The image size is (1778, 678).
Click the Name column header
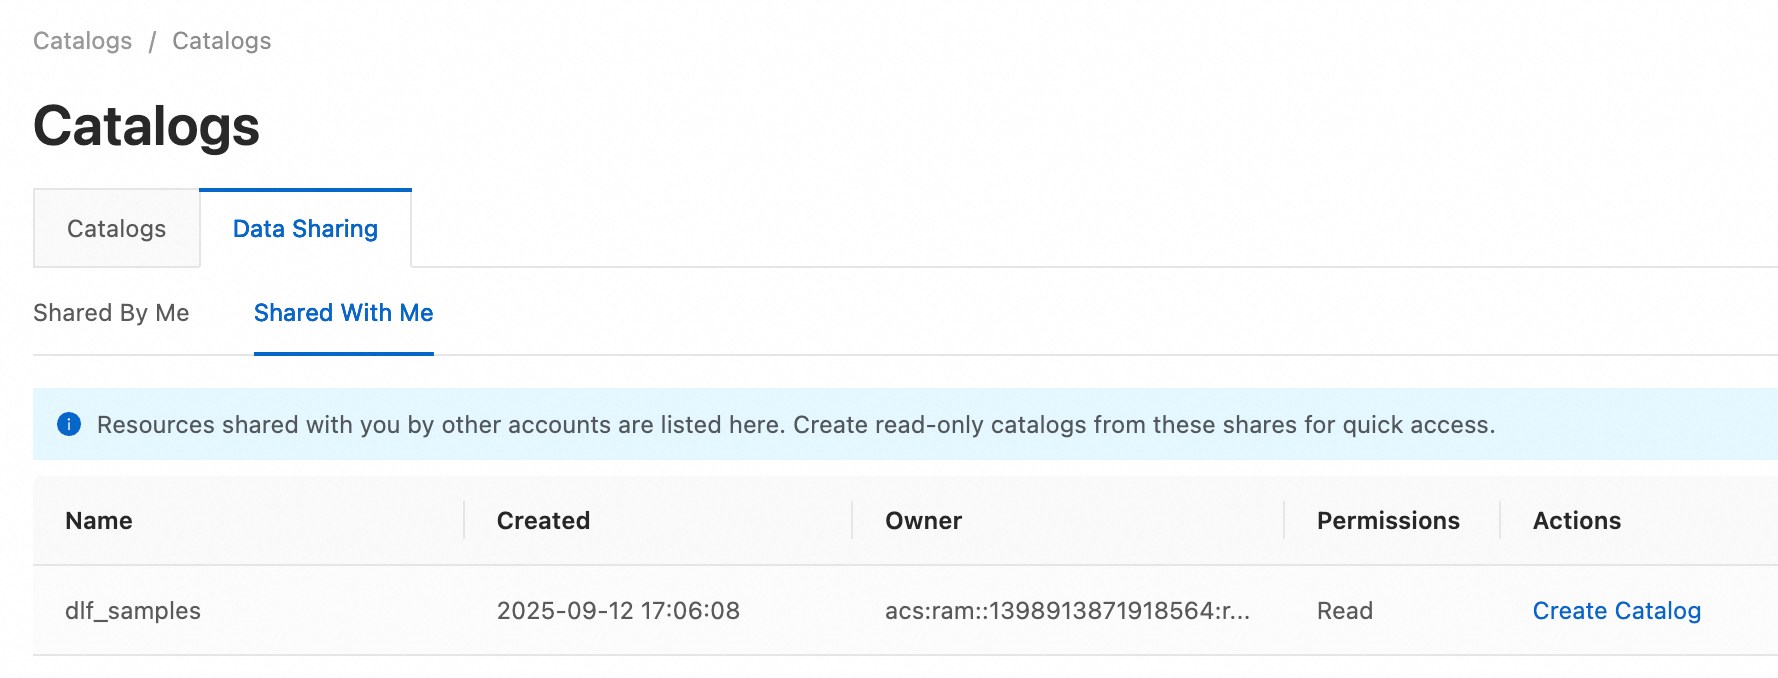(x=98, y=520)
